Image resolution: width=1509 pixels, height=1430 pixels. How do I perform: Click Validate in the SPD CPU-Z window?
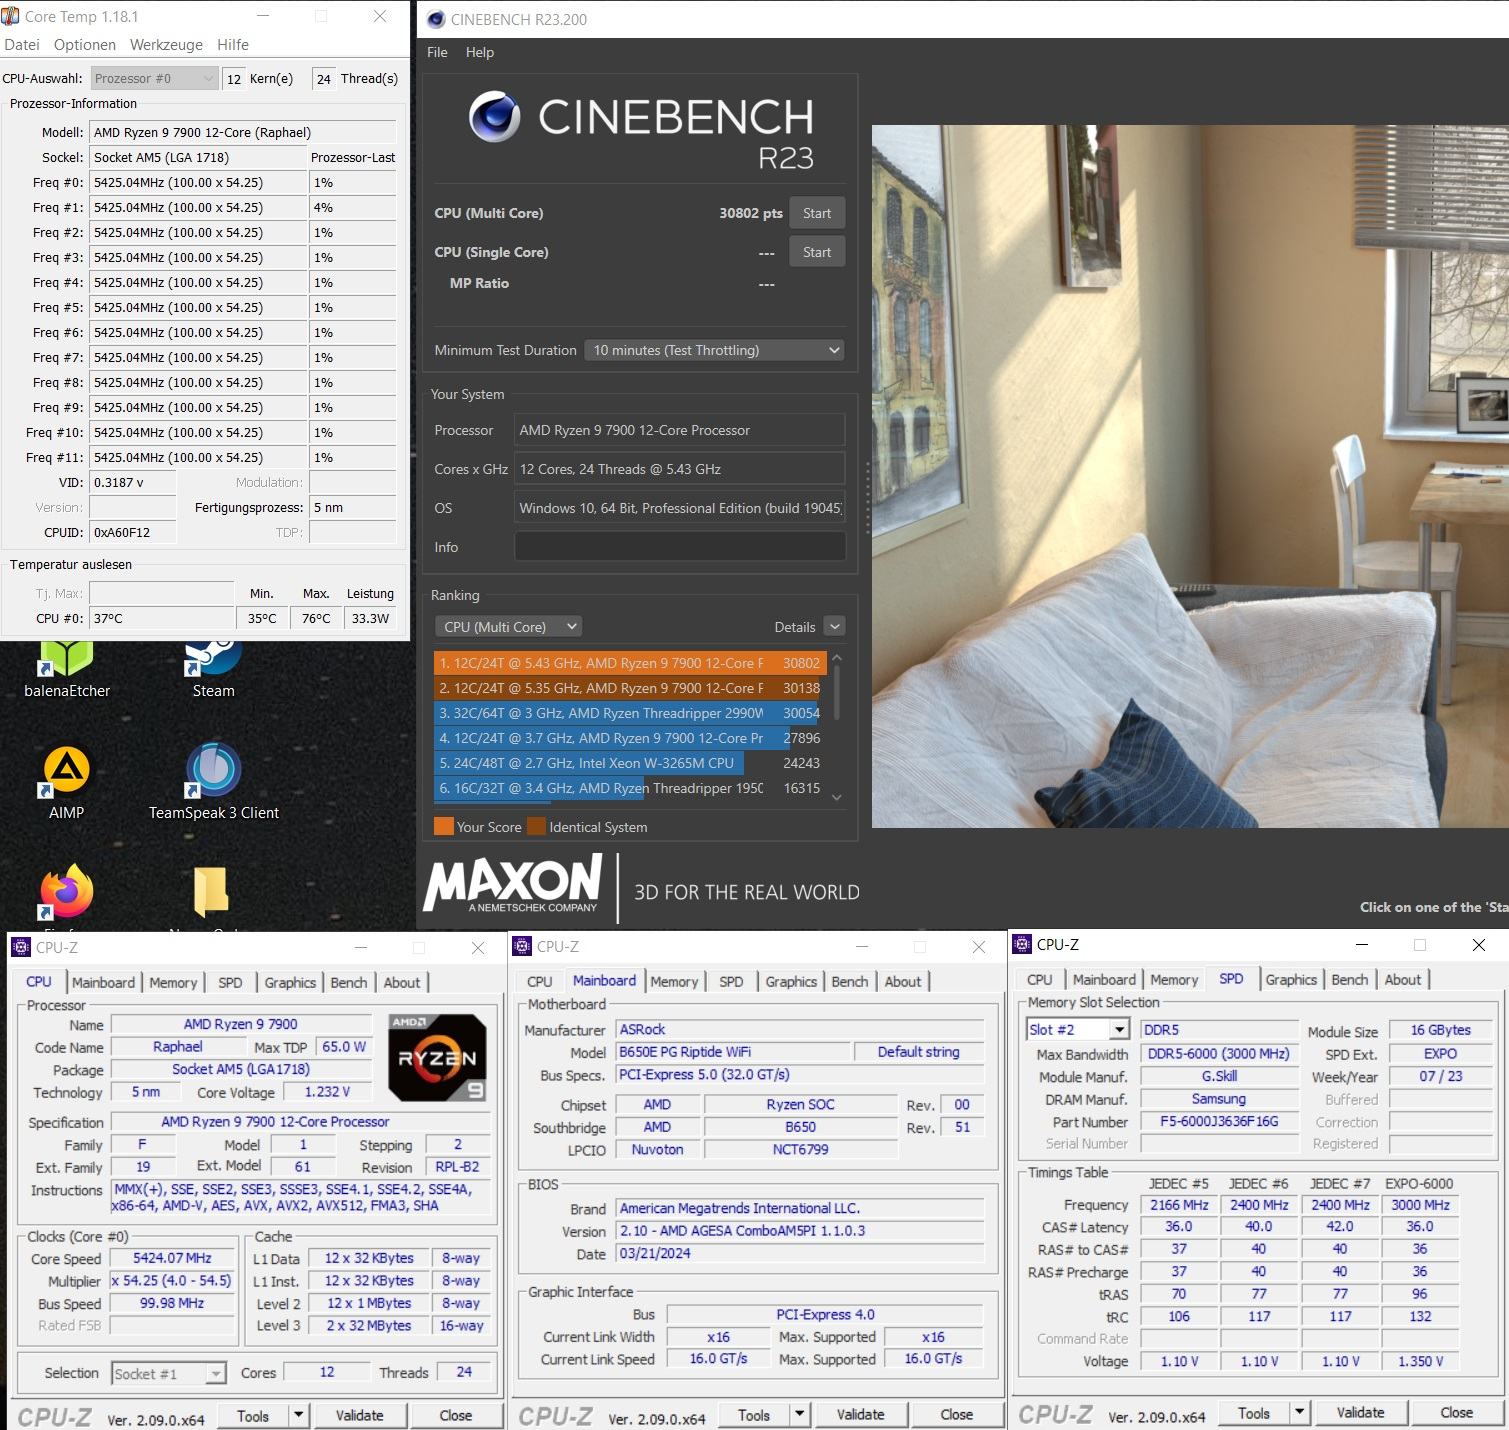1361,1412
